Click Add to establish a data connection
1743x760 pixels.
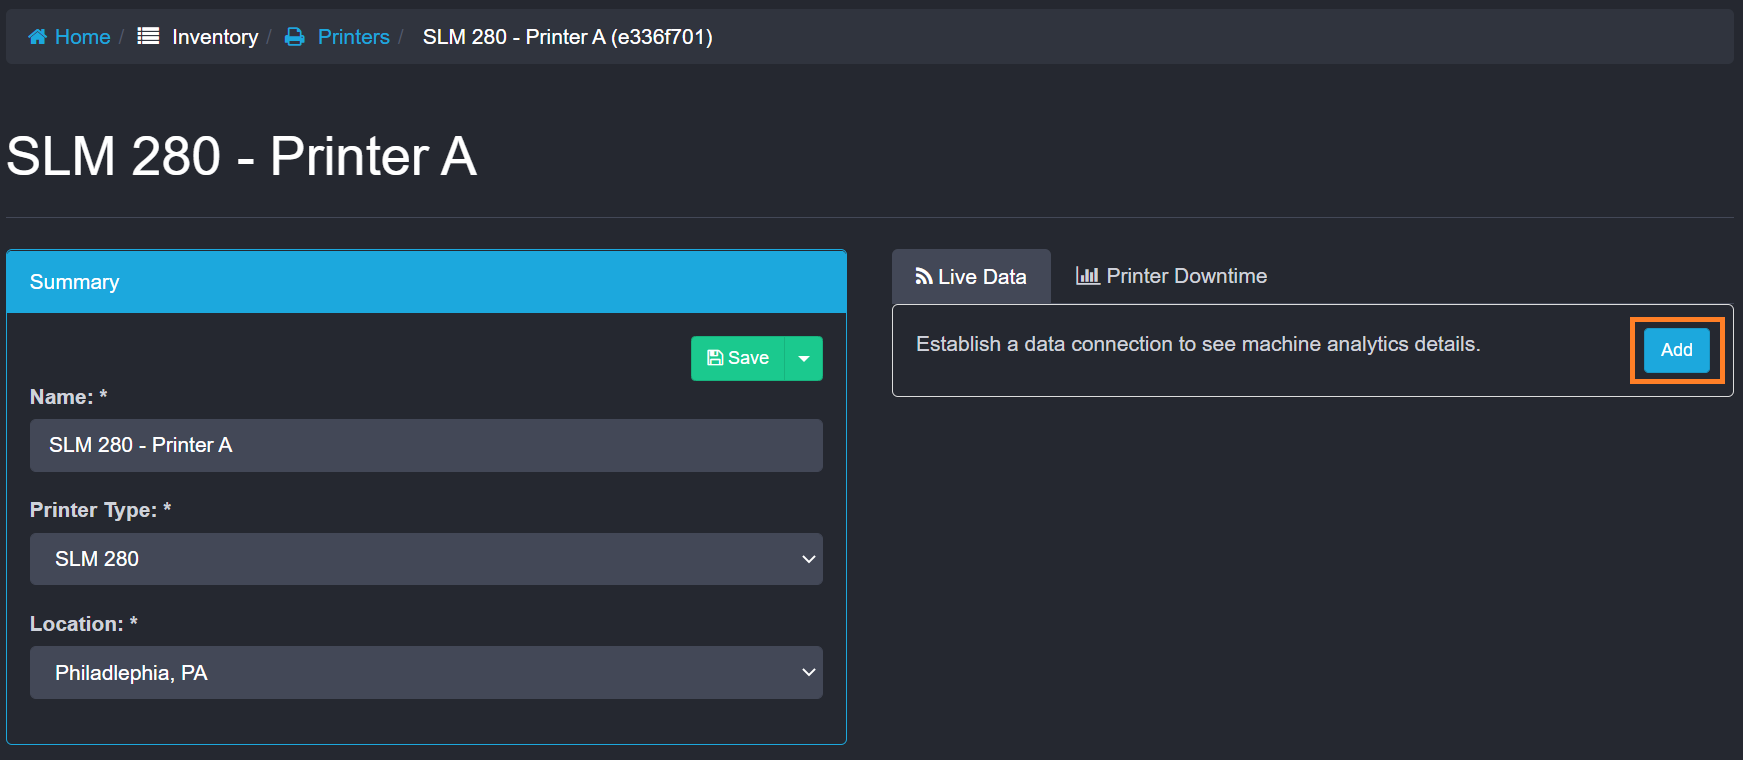(x=1676, y=350)
